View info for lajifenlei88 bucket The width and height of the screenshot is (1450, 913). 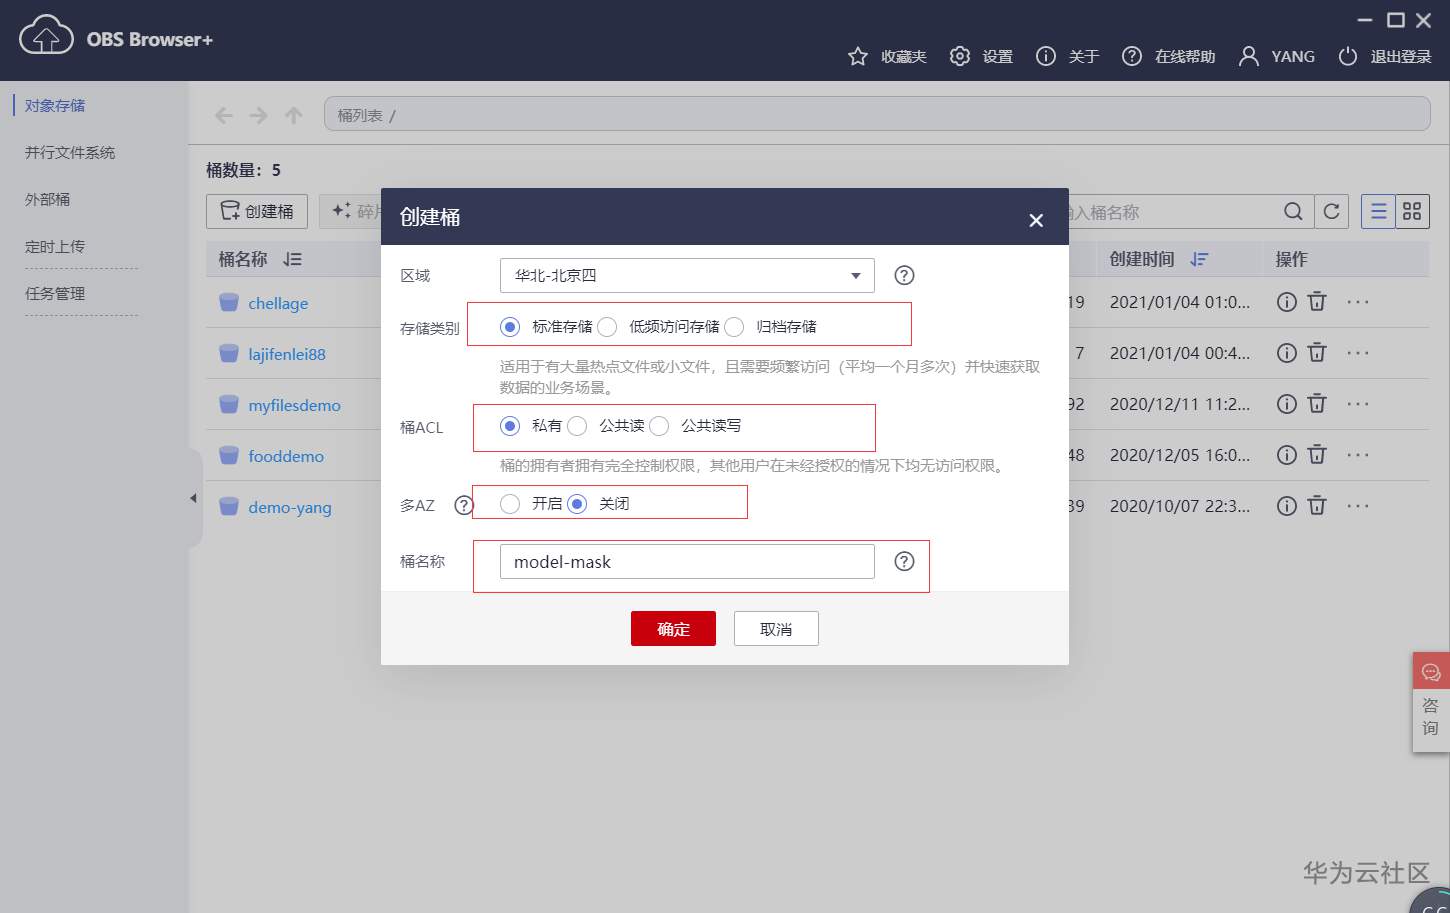click(1287, 352)
